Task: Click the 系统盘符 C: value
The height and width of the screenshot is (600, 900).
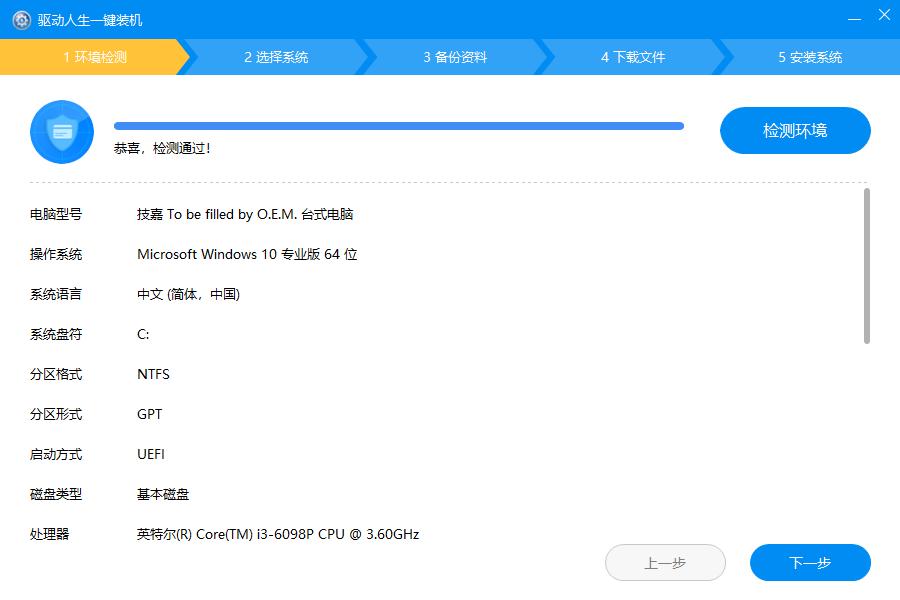Action: tap(143, 334)
